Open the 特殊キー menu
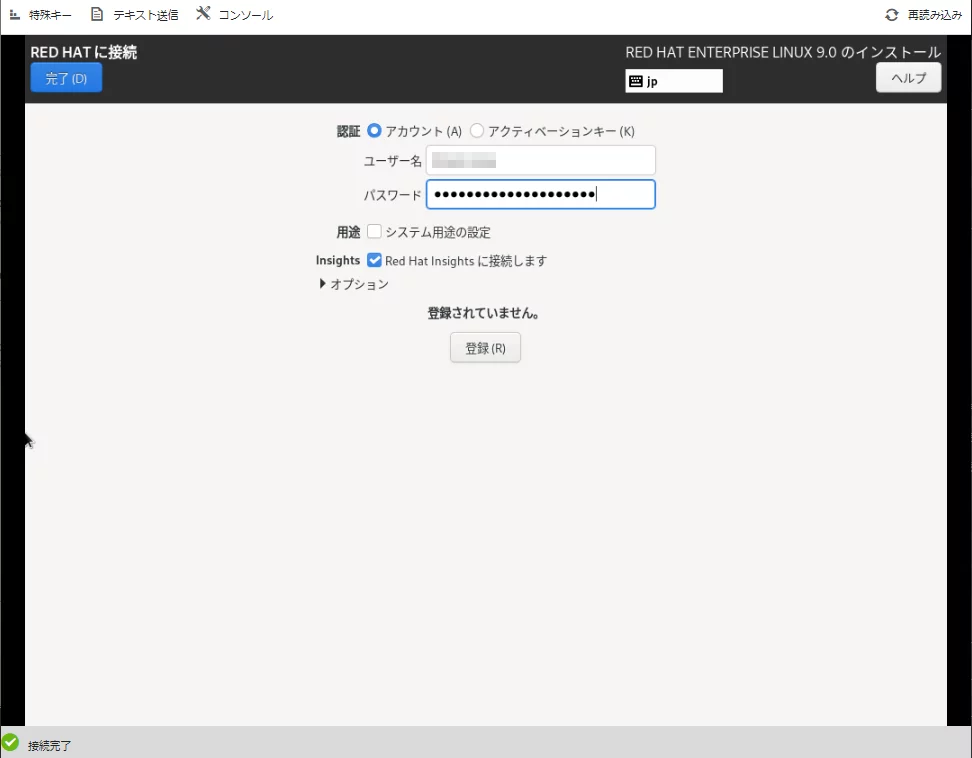Image resolution: width=972 pixels, height=758 pixels. (x=50, y=15)
